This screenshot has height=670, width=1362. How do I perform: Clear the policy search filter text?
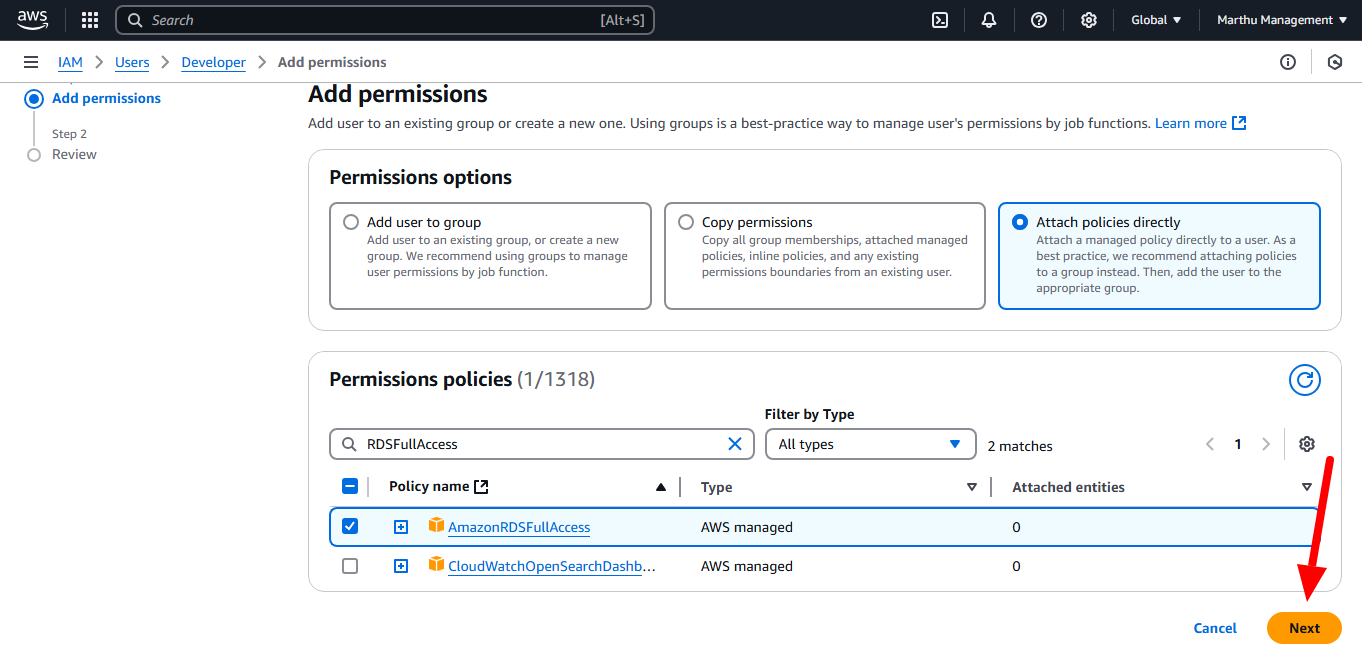pos(735,444)
